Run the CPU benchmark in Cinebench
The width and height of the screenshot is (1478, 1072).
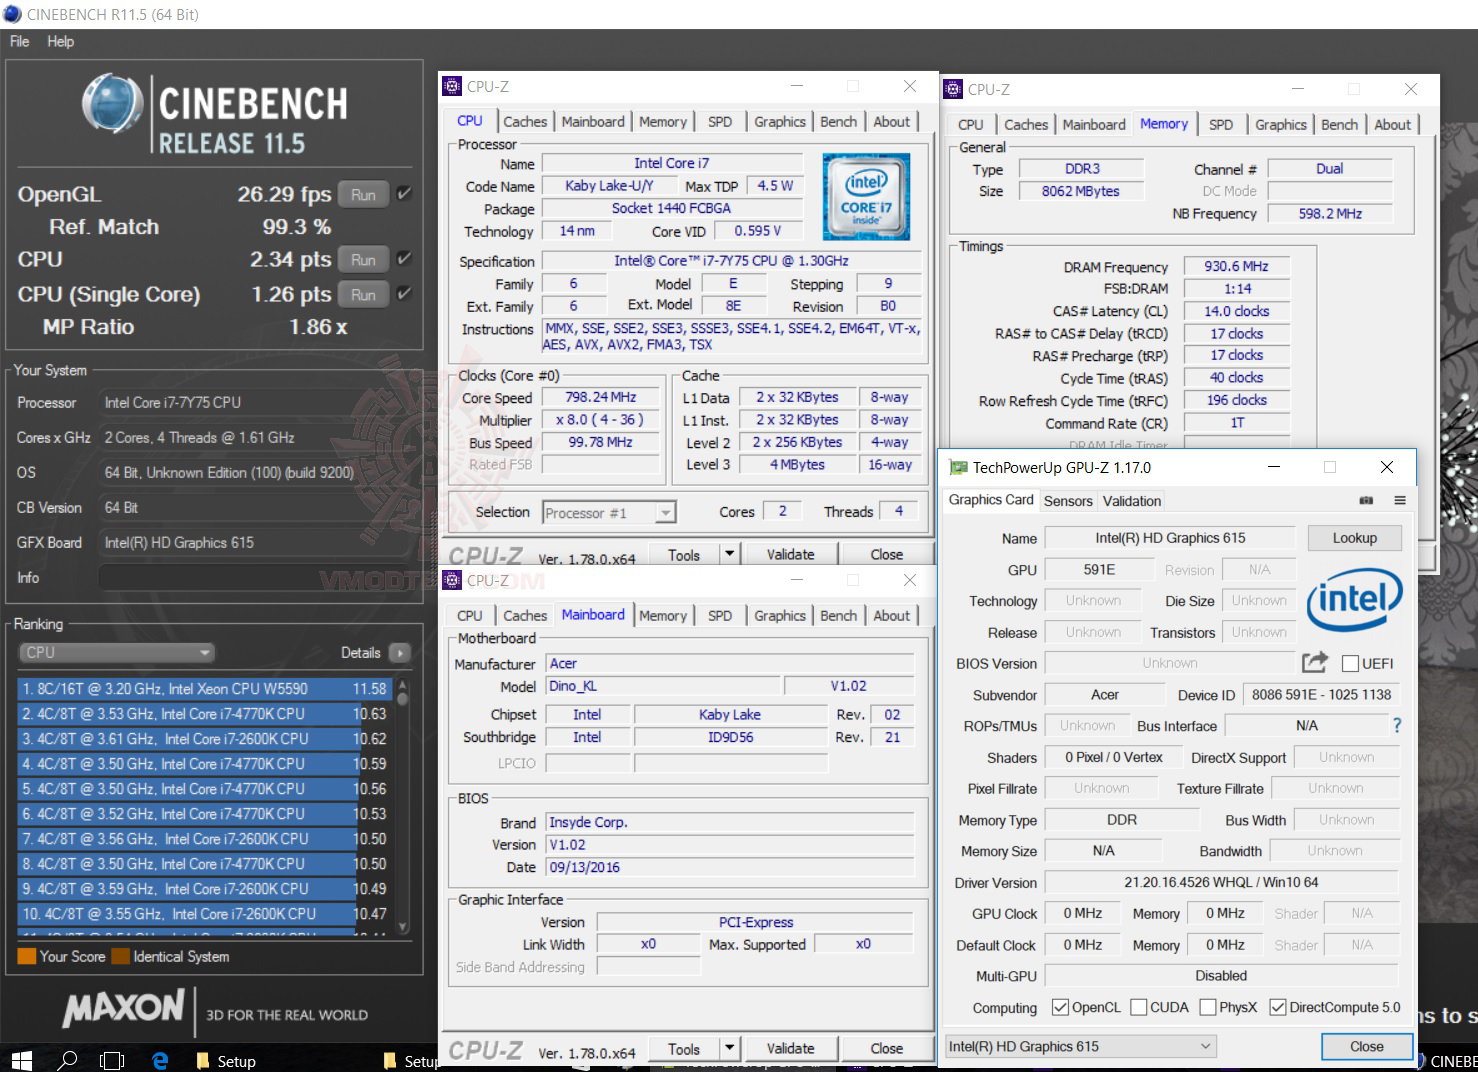pos(363,260)
